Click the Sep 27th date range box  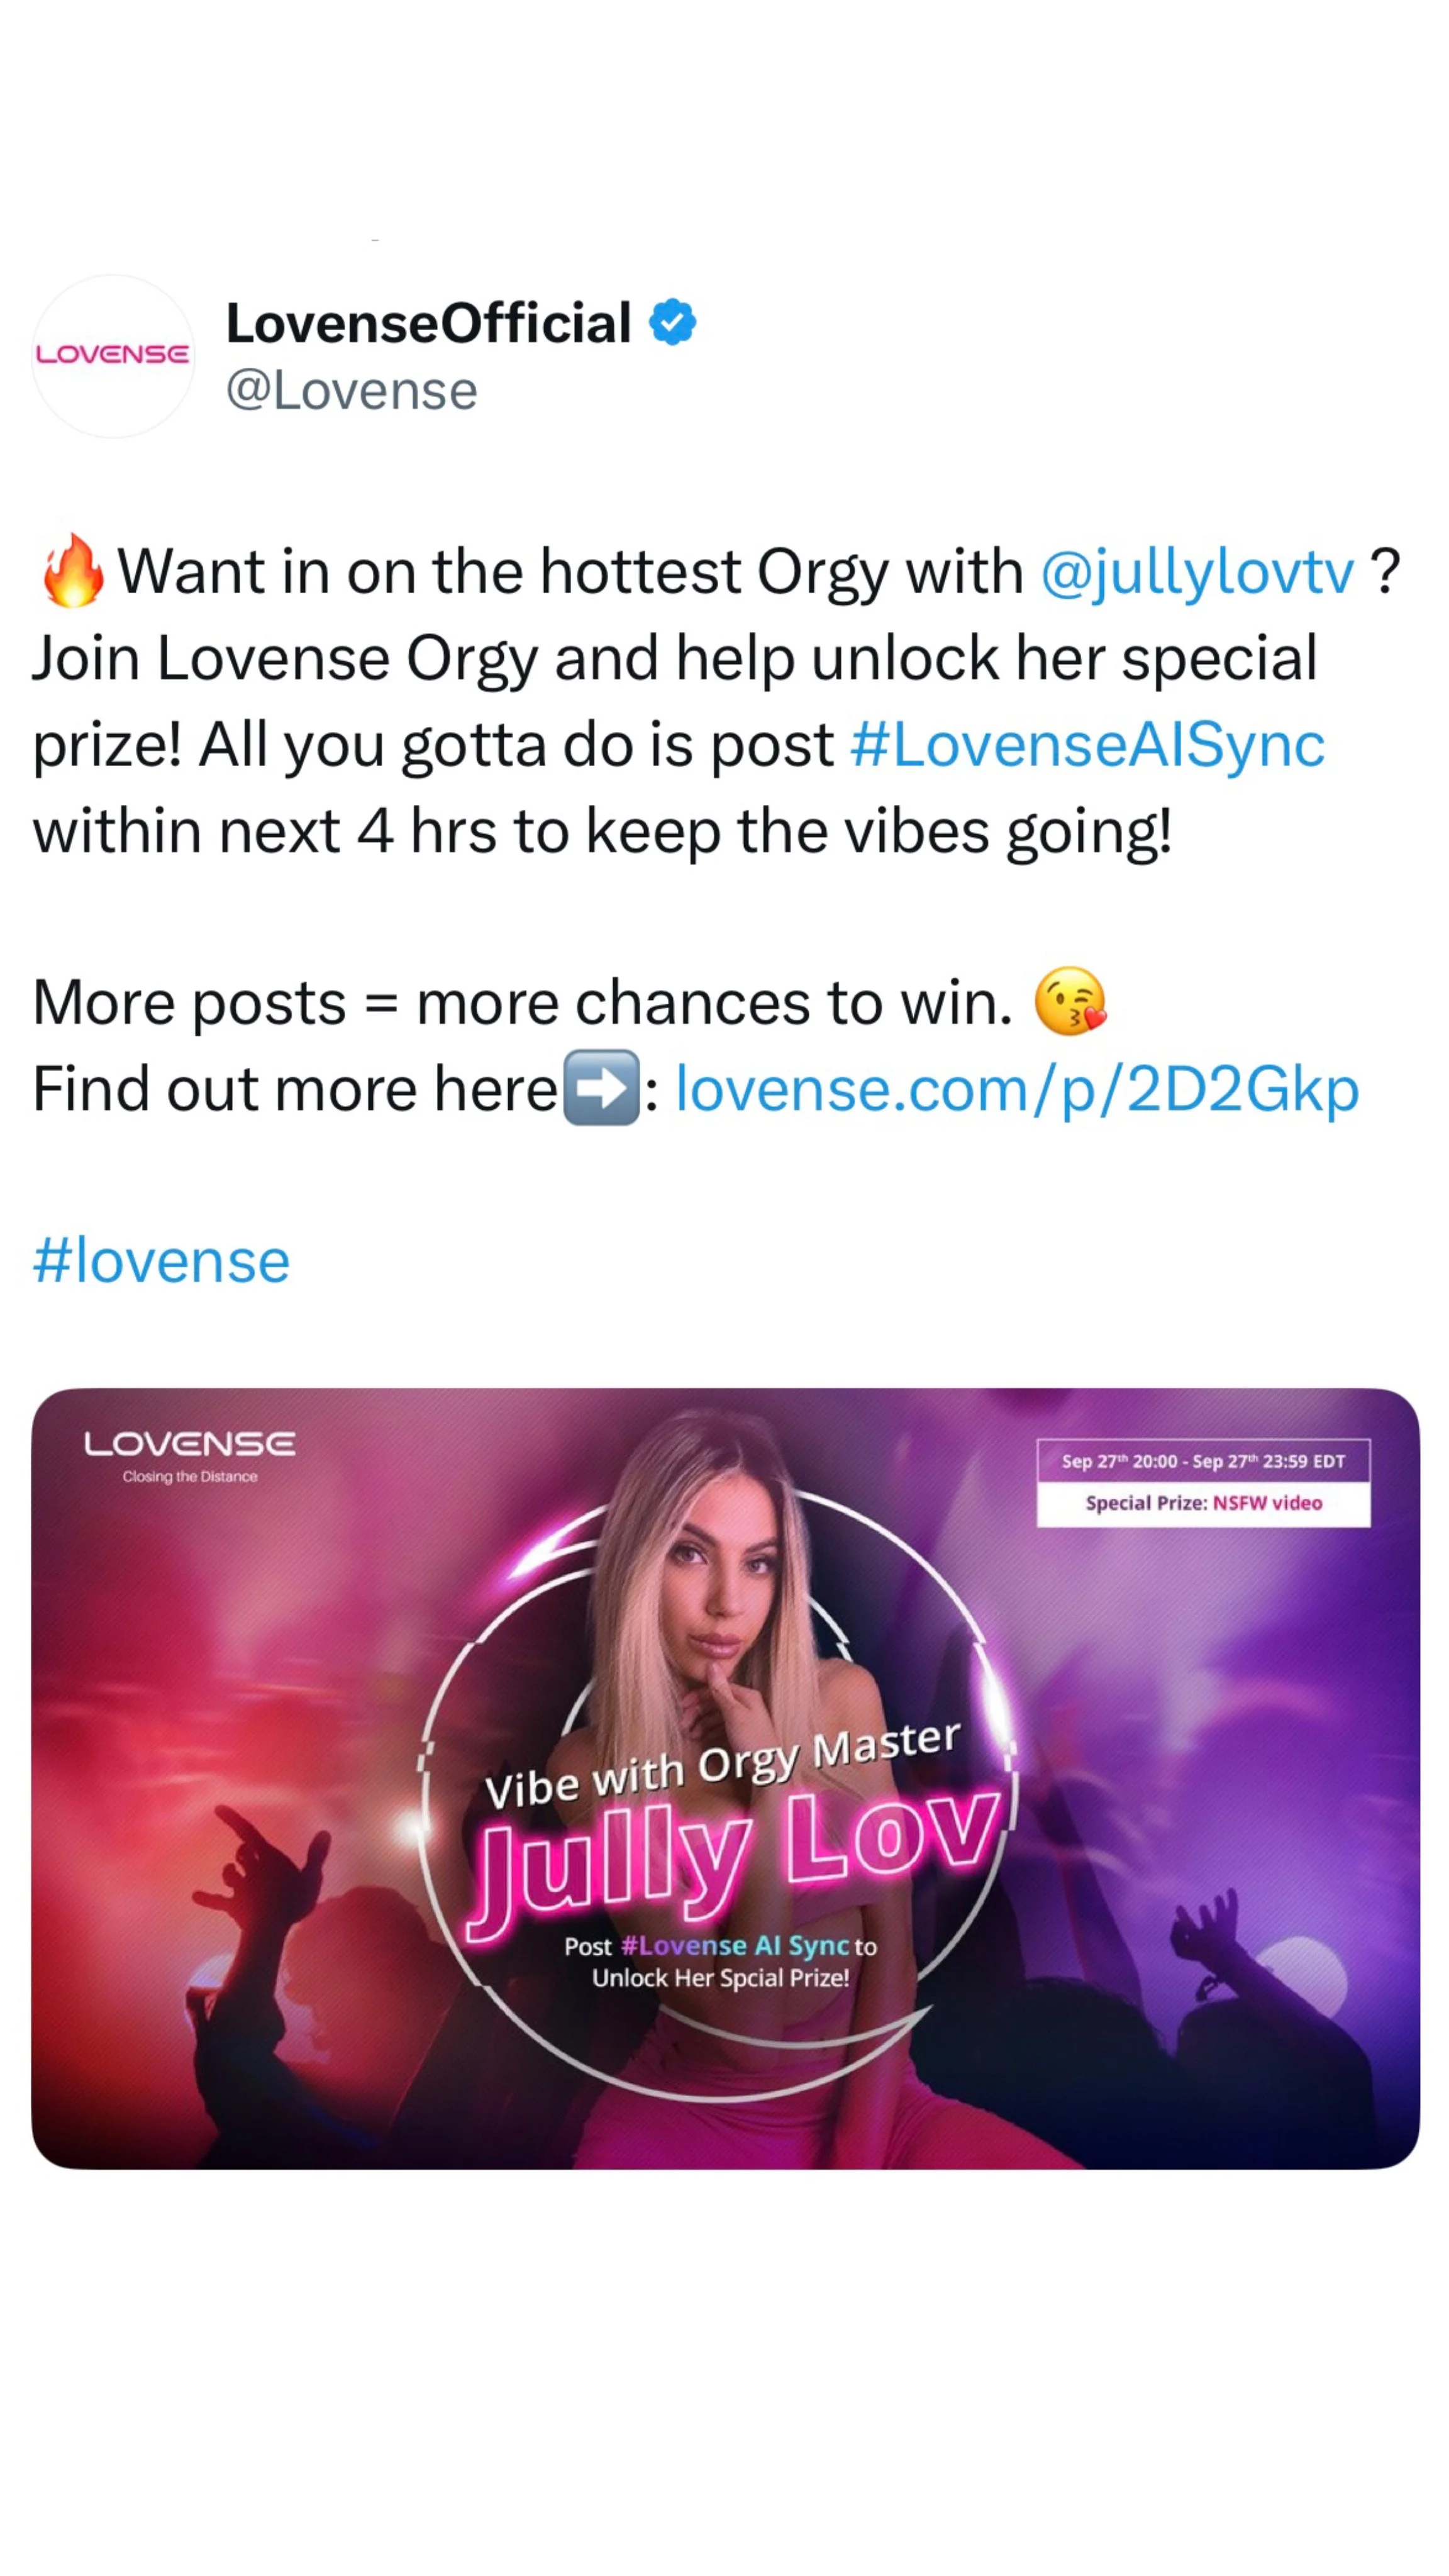click(1203, 1461)
